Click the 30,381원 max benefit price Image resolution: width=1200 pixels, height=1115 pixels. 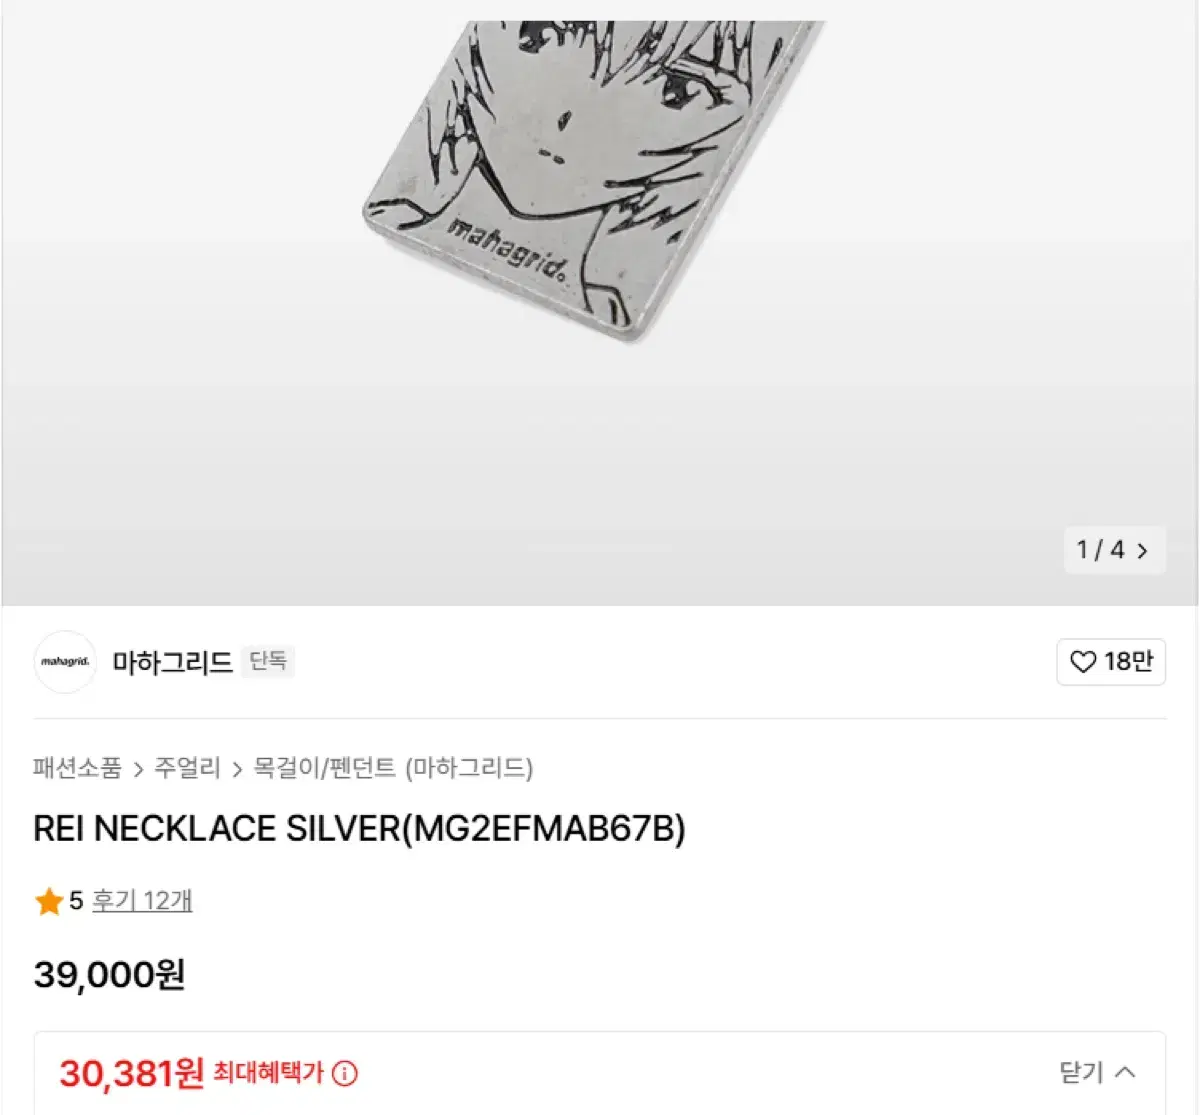point(132,1074)
